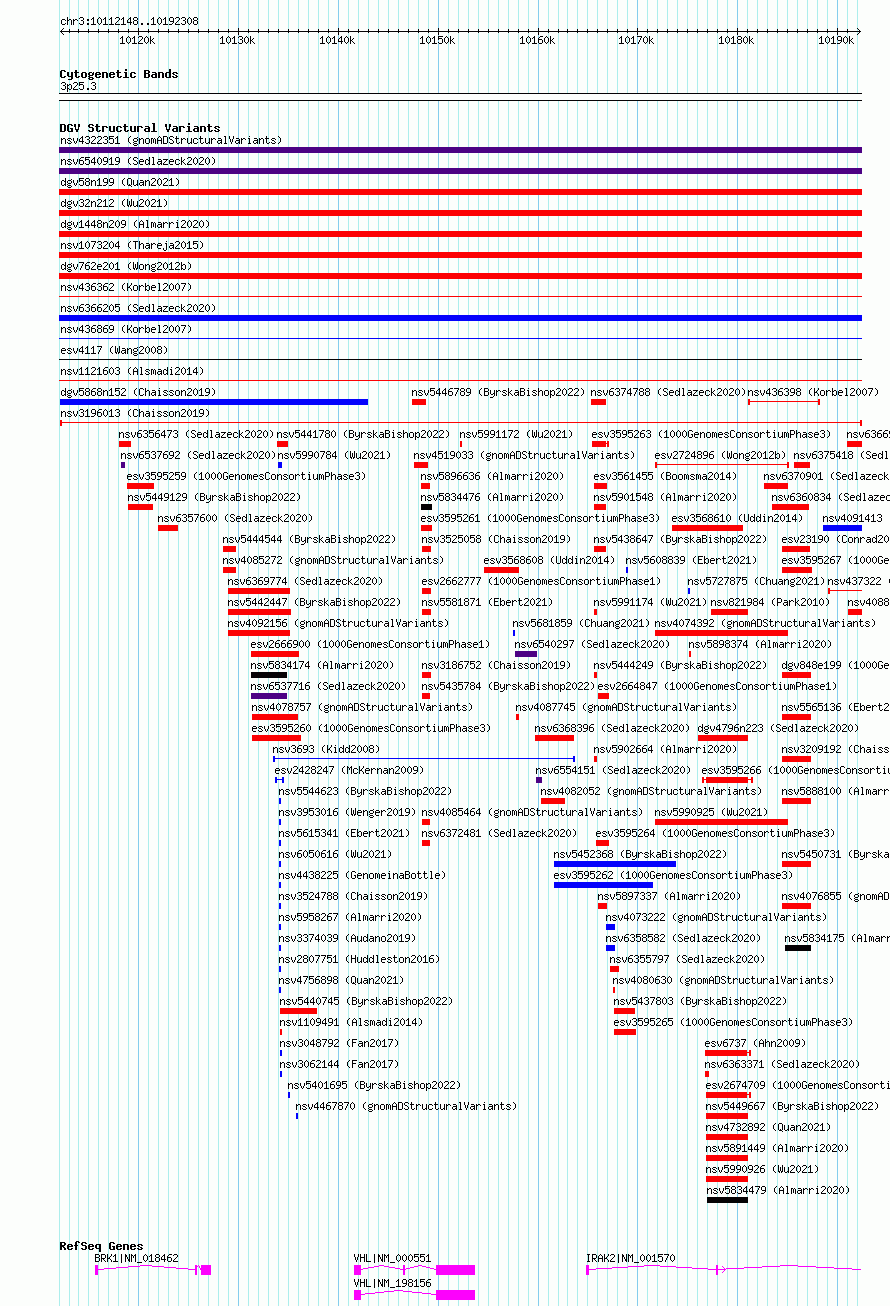
Task: Select variant nsv4467870 (gnomADStructuralVariants)
Action: [x=406, y=1107]
